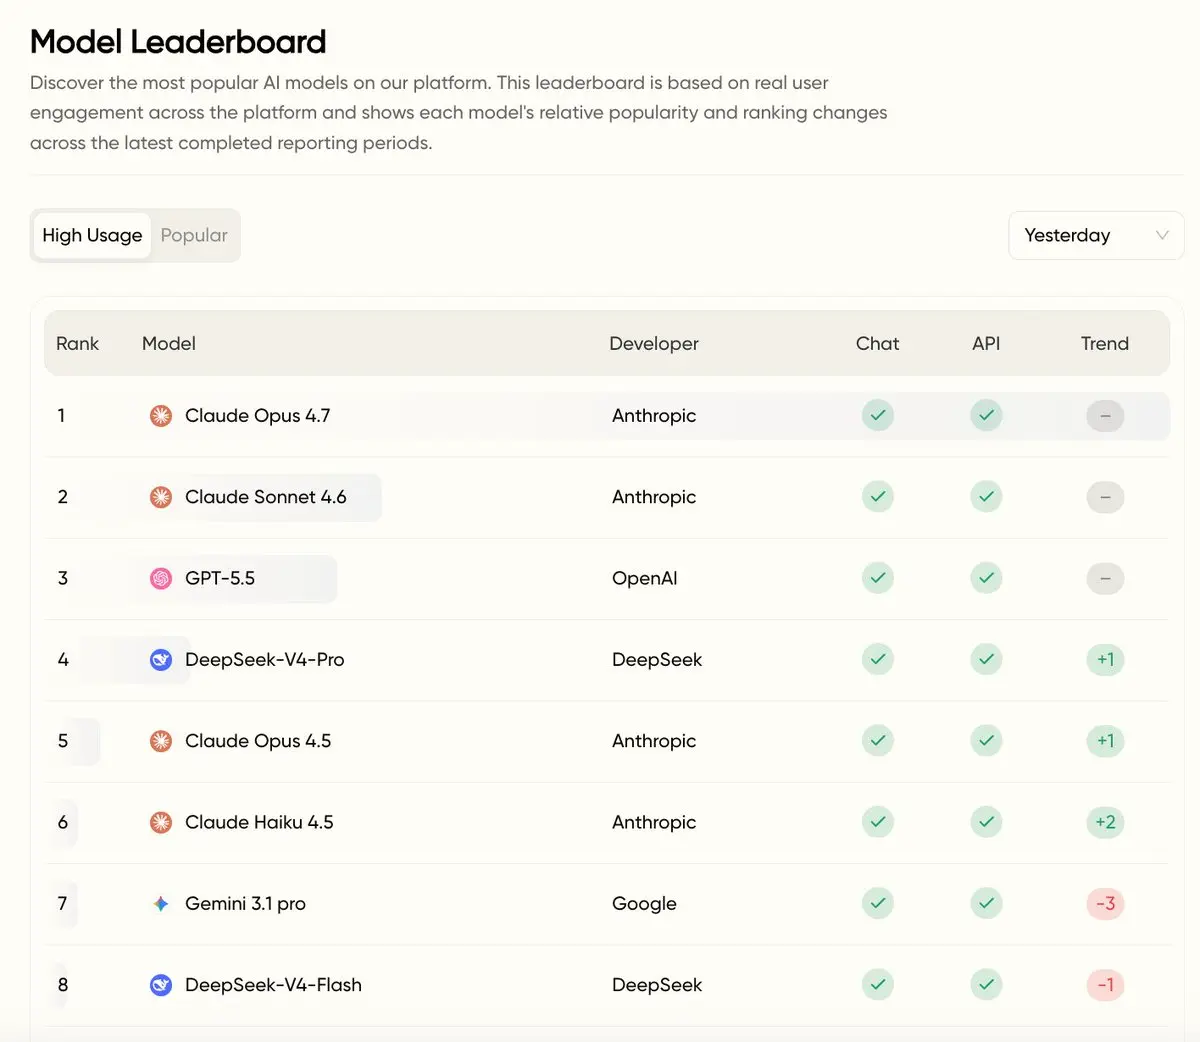
Task: Open the Gemini 3.1 pro model link
Action: click(x=245, y=904)
